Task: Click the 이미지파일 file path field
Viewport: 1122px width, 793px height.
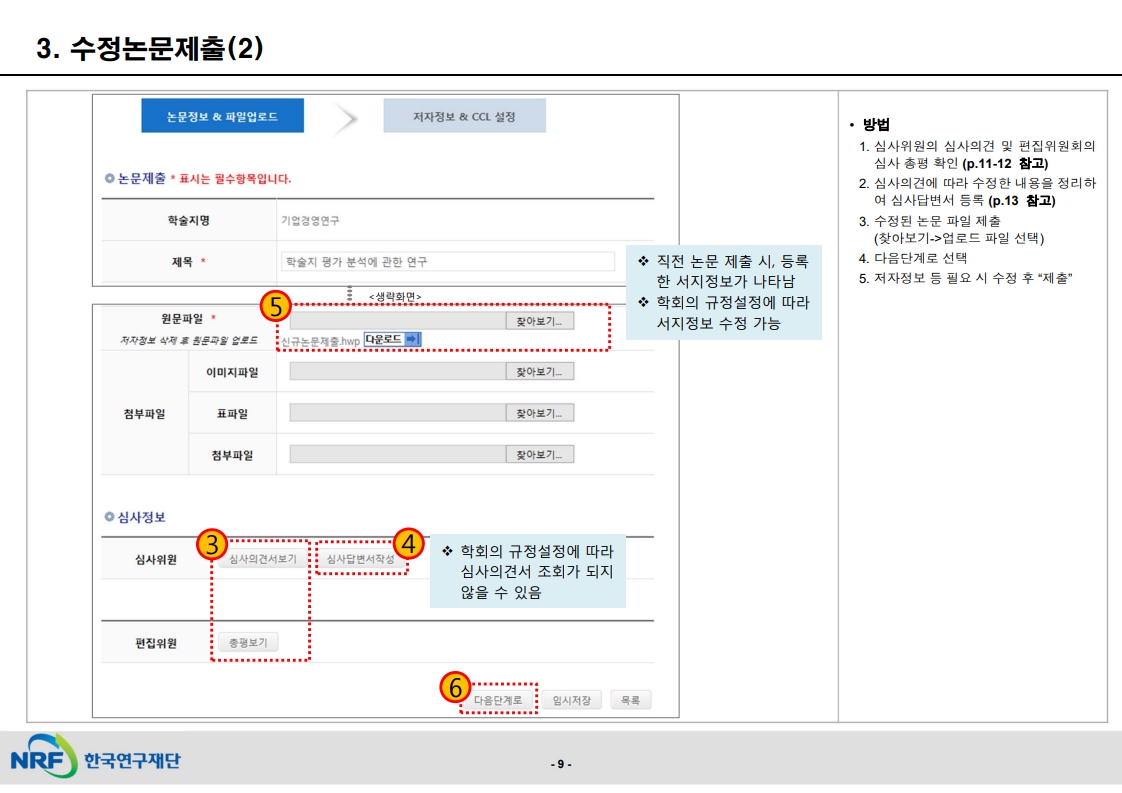Action: coord(398,371)
